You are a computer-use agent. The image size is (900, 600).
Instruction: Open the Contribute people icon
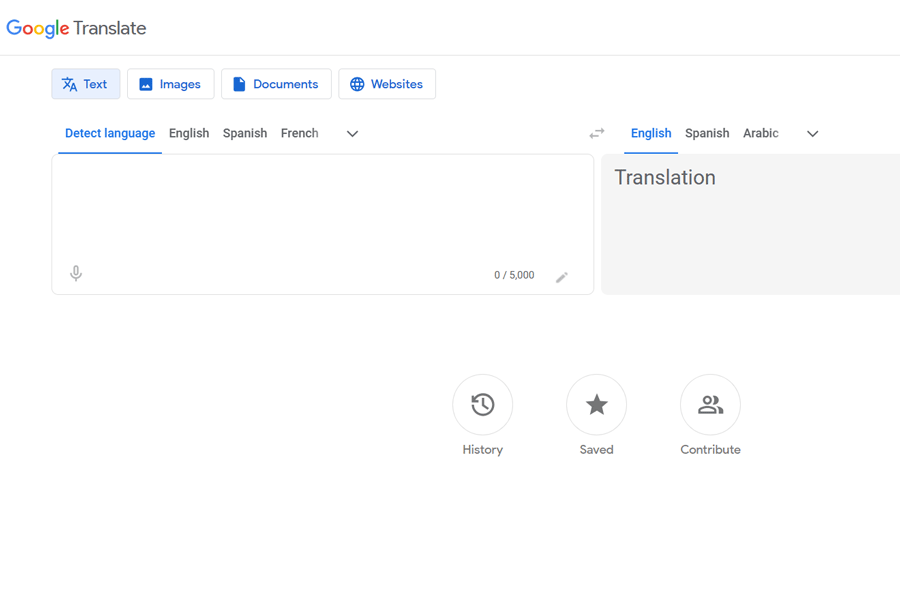tap(710, 404)
